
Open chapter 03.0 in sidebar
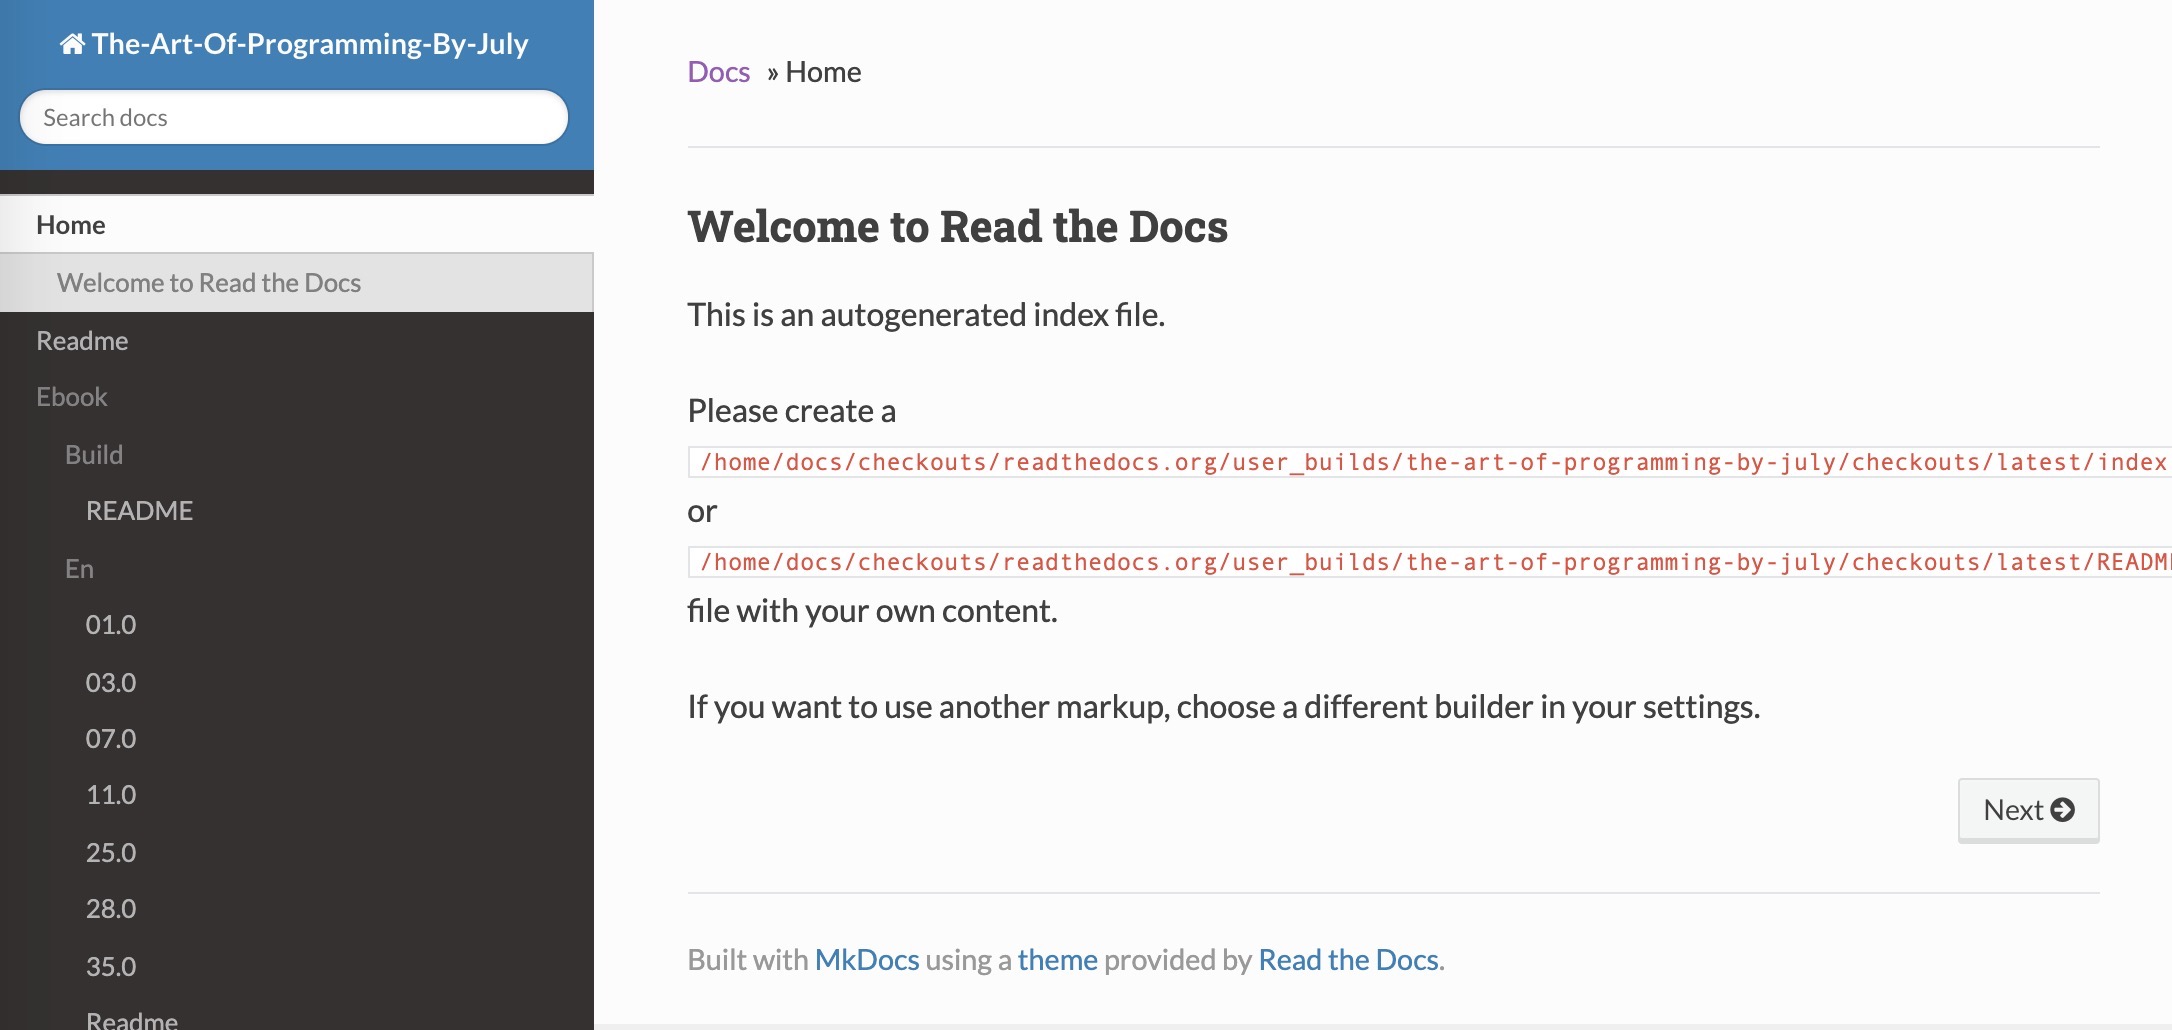[x=111, y=683]
